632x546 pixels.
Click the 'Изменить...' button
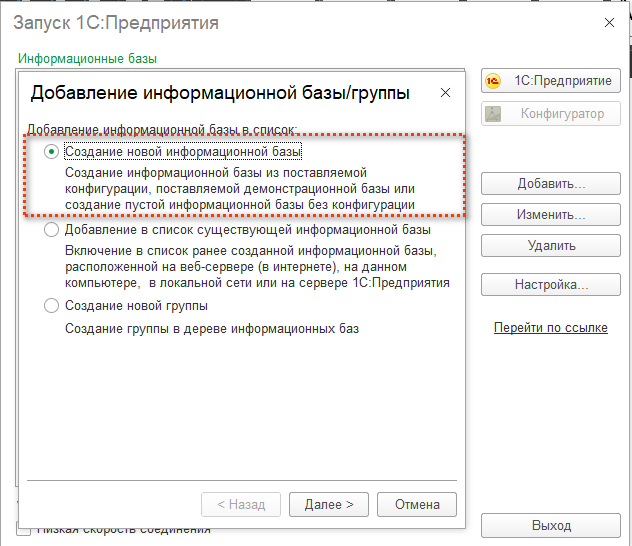coord(551,215)
